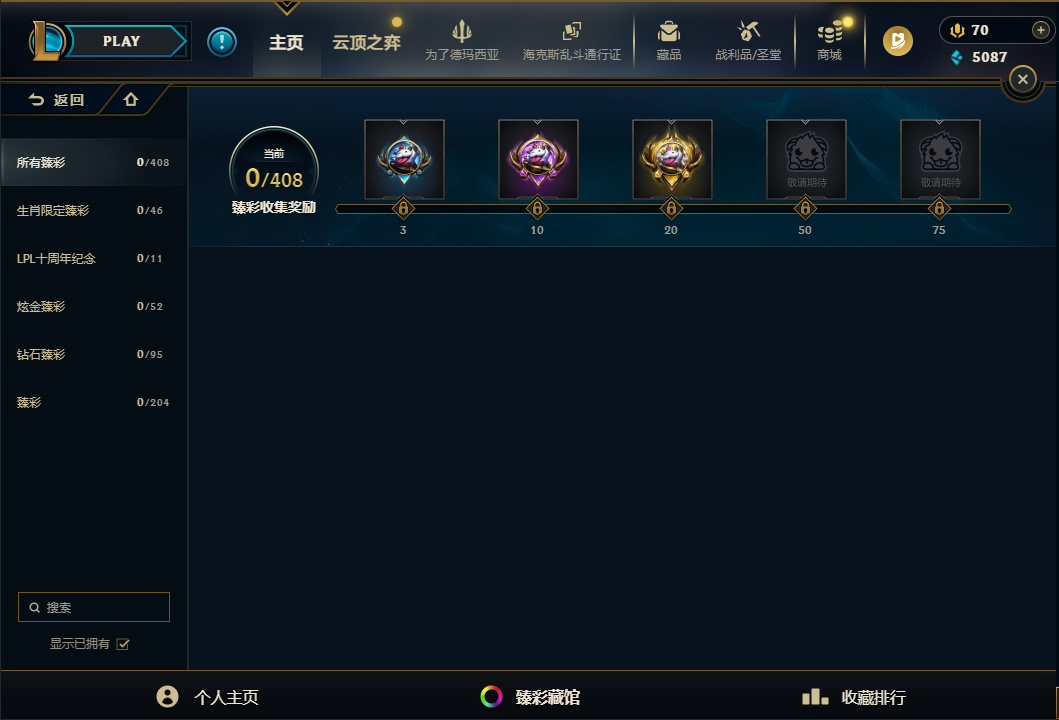Screen dimensions: 1059x720
Task: Open the 海克斯乱斗通行证 pass icon
Action: tap(571, 31)
